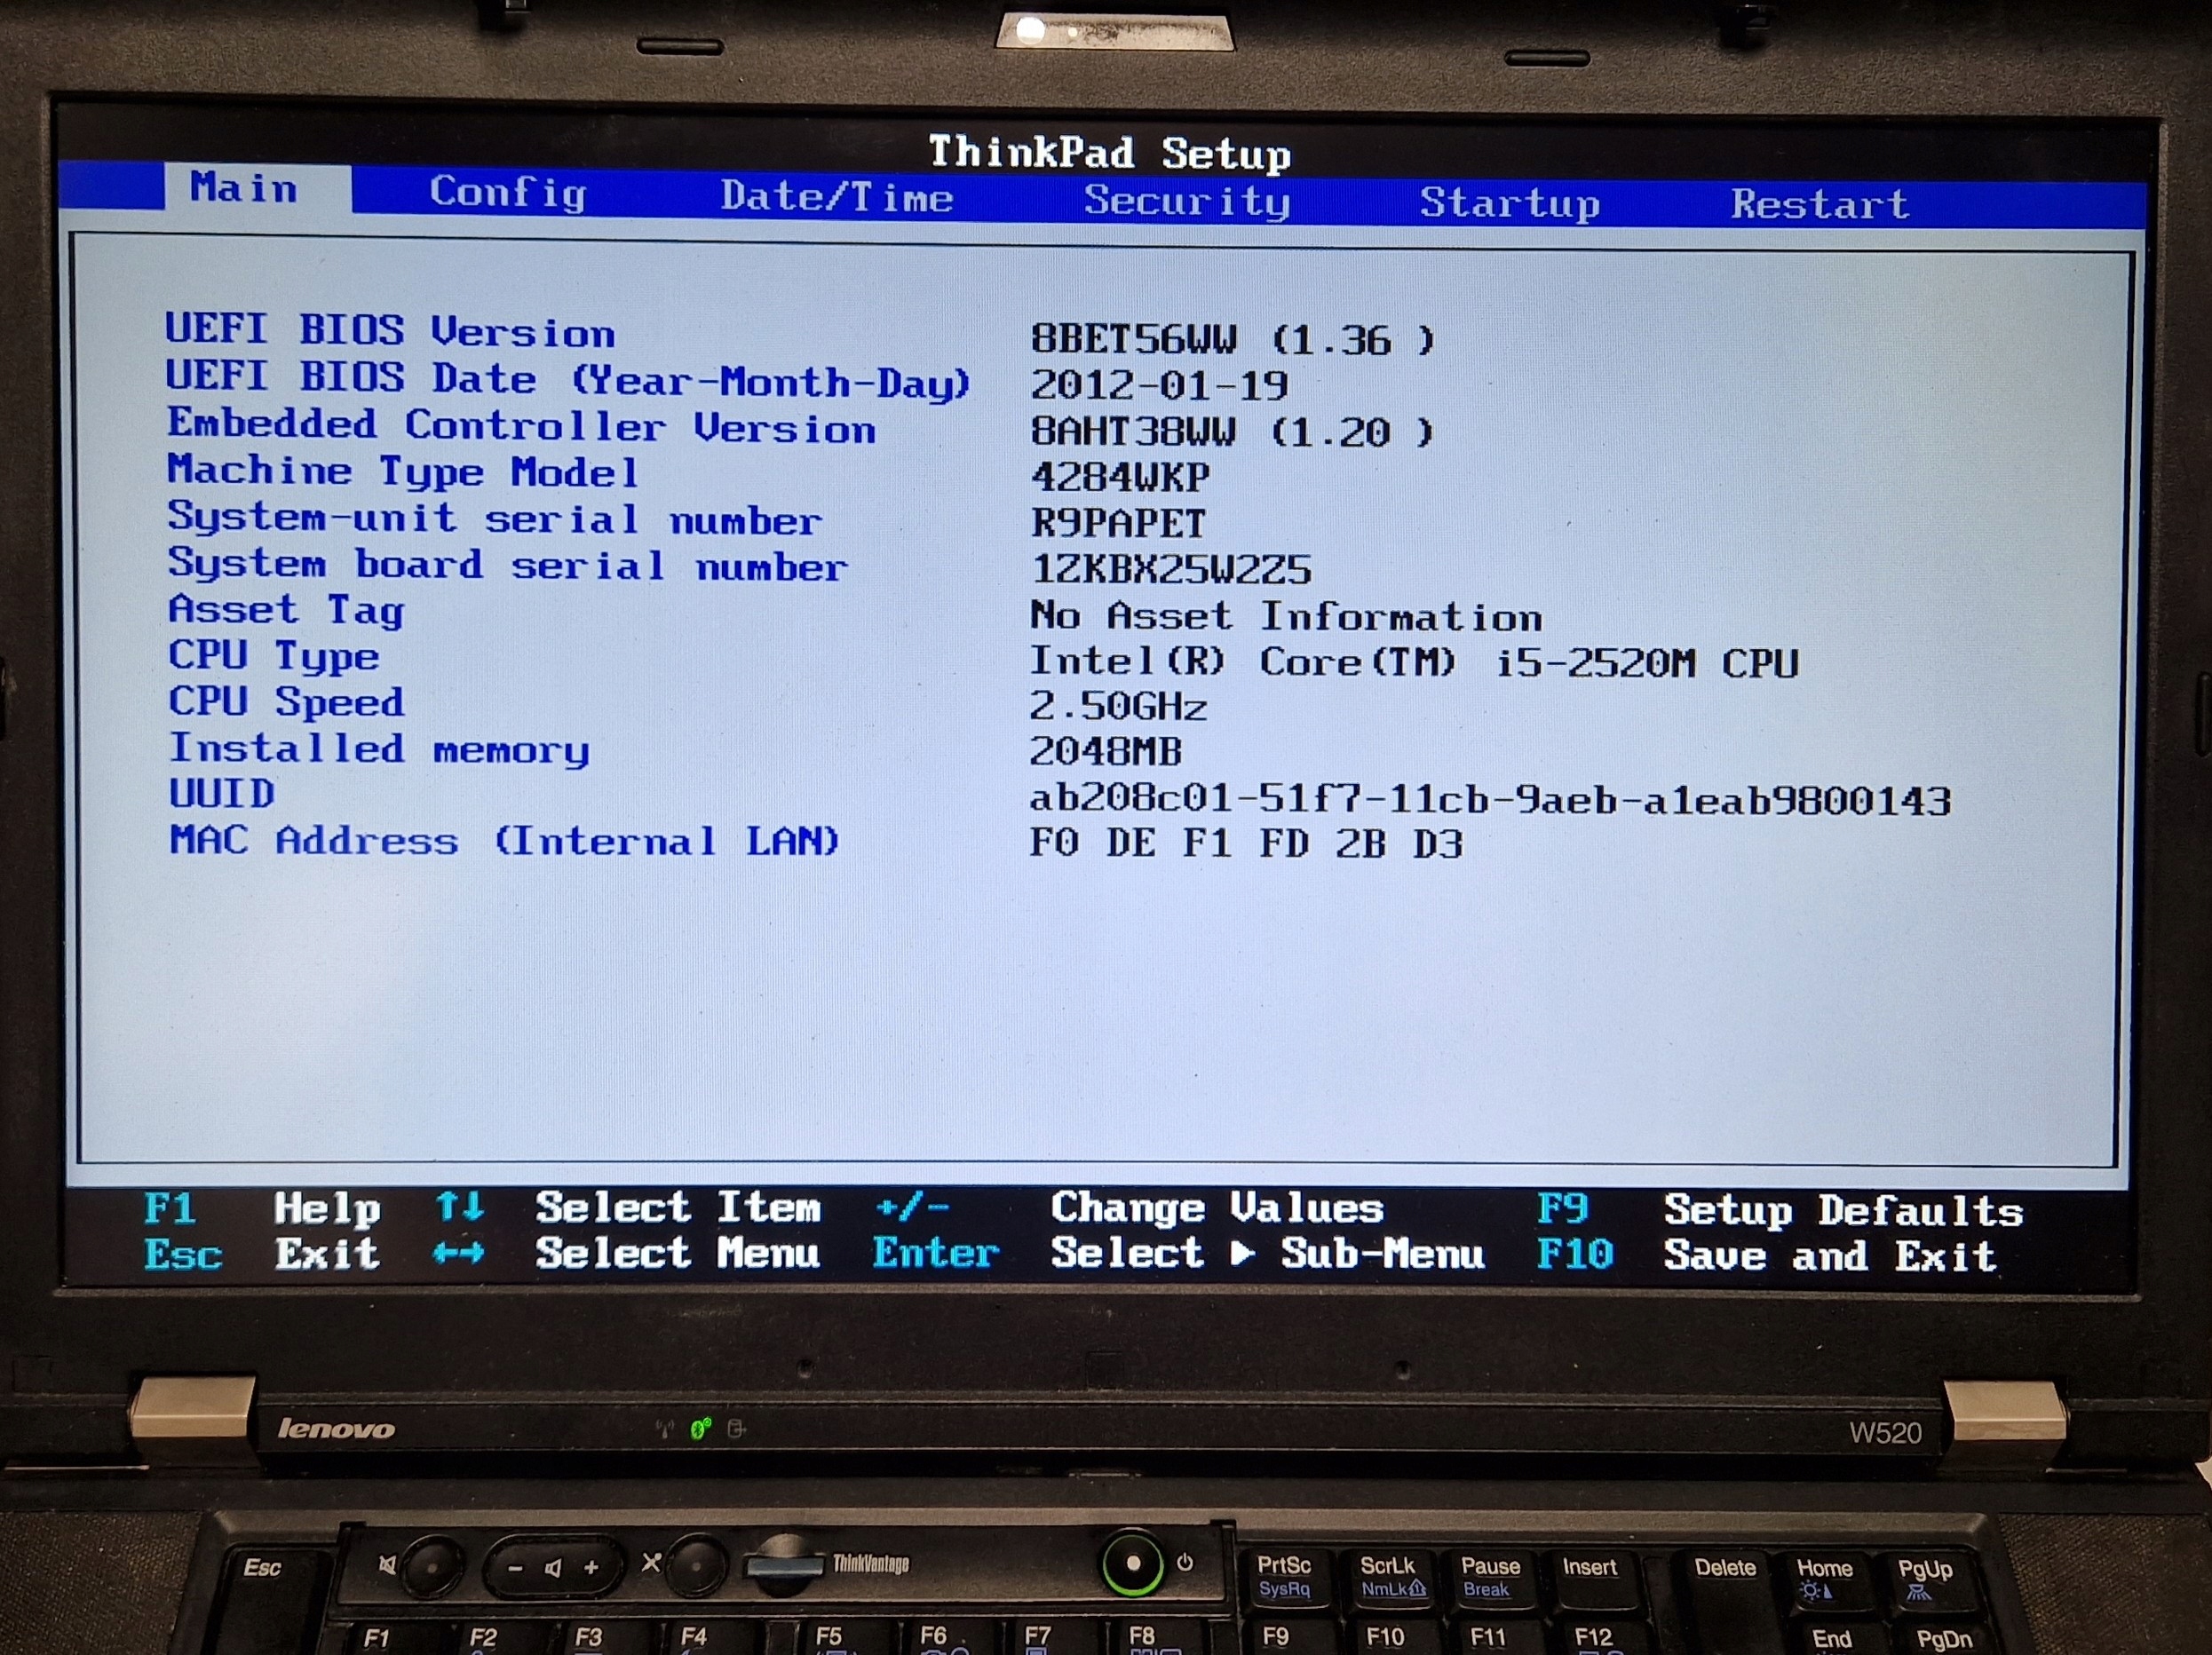Click Enter Select Sub-Menu hint
The height and width of the screenshot is (1655, 2212).
[1178, 1253]
